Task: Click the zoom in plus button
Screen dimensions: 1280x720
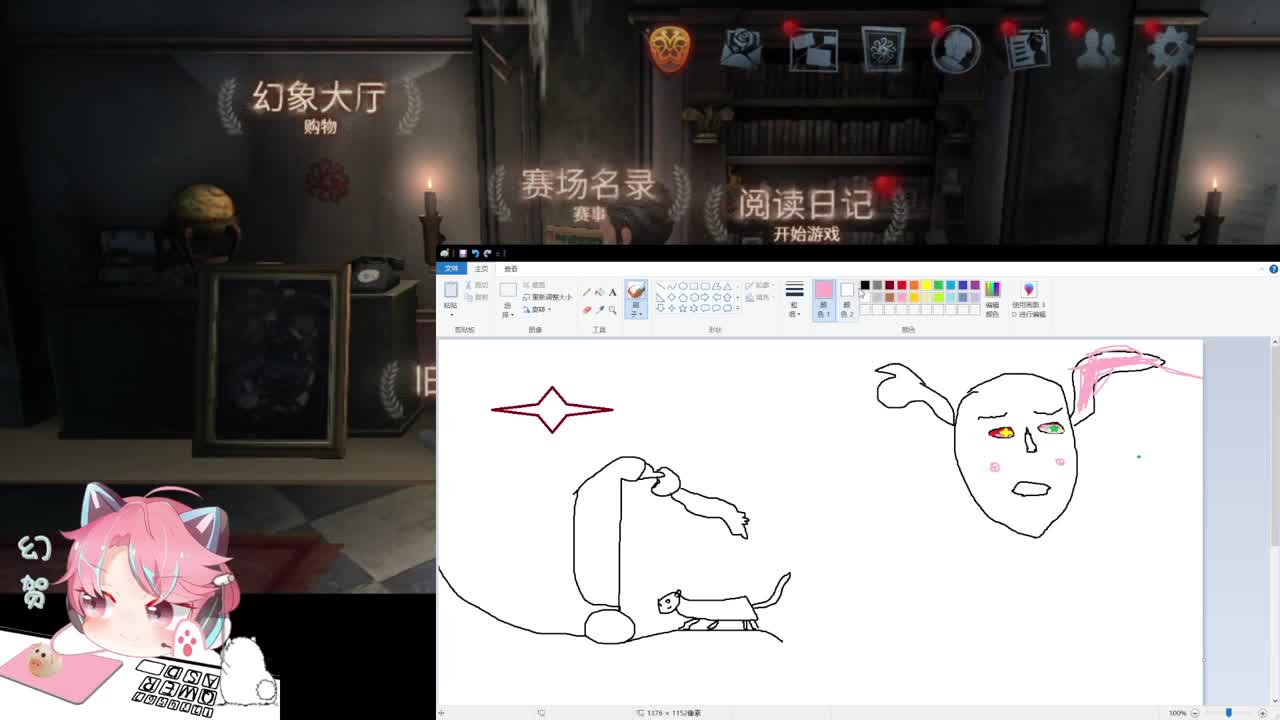Action: (1263, 713)
